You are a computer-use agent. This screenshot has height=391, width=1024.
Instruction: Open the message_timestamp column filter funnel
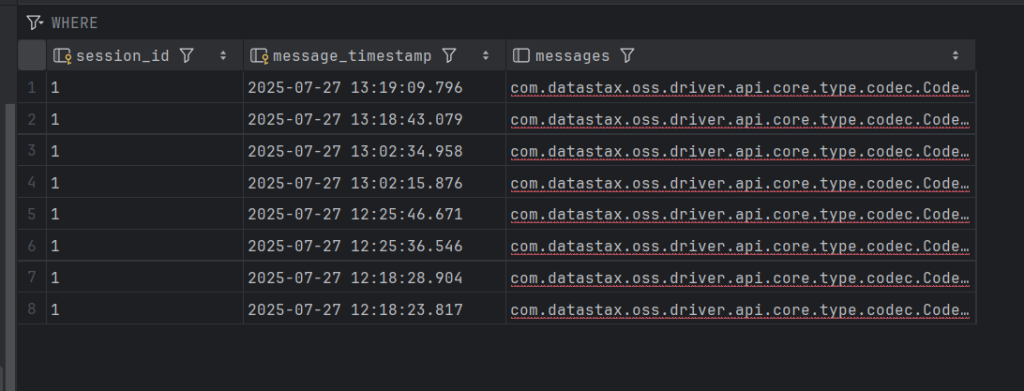tap(449, 56)
